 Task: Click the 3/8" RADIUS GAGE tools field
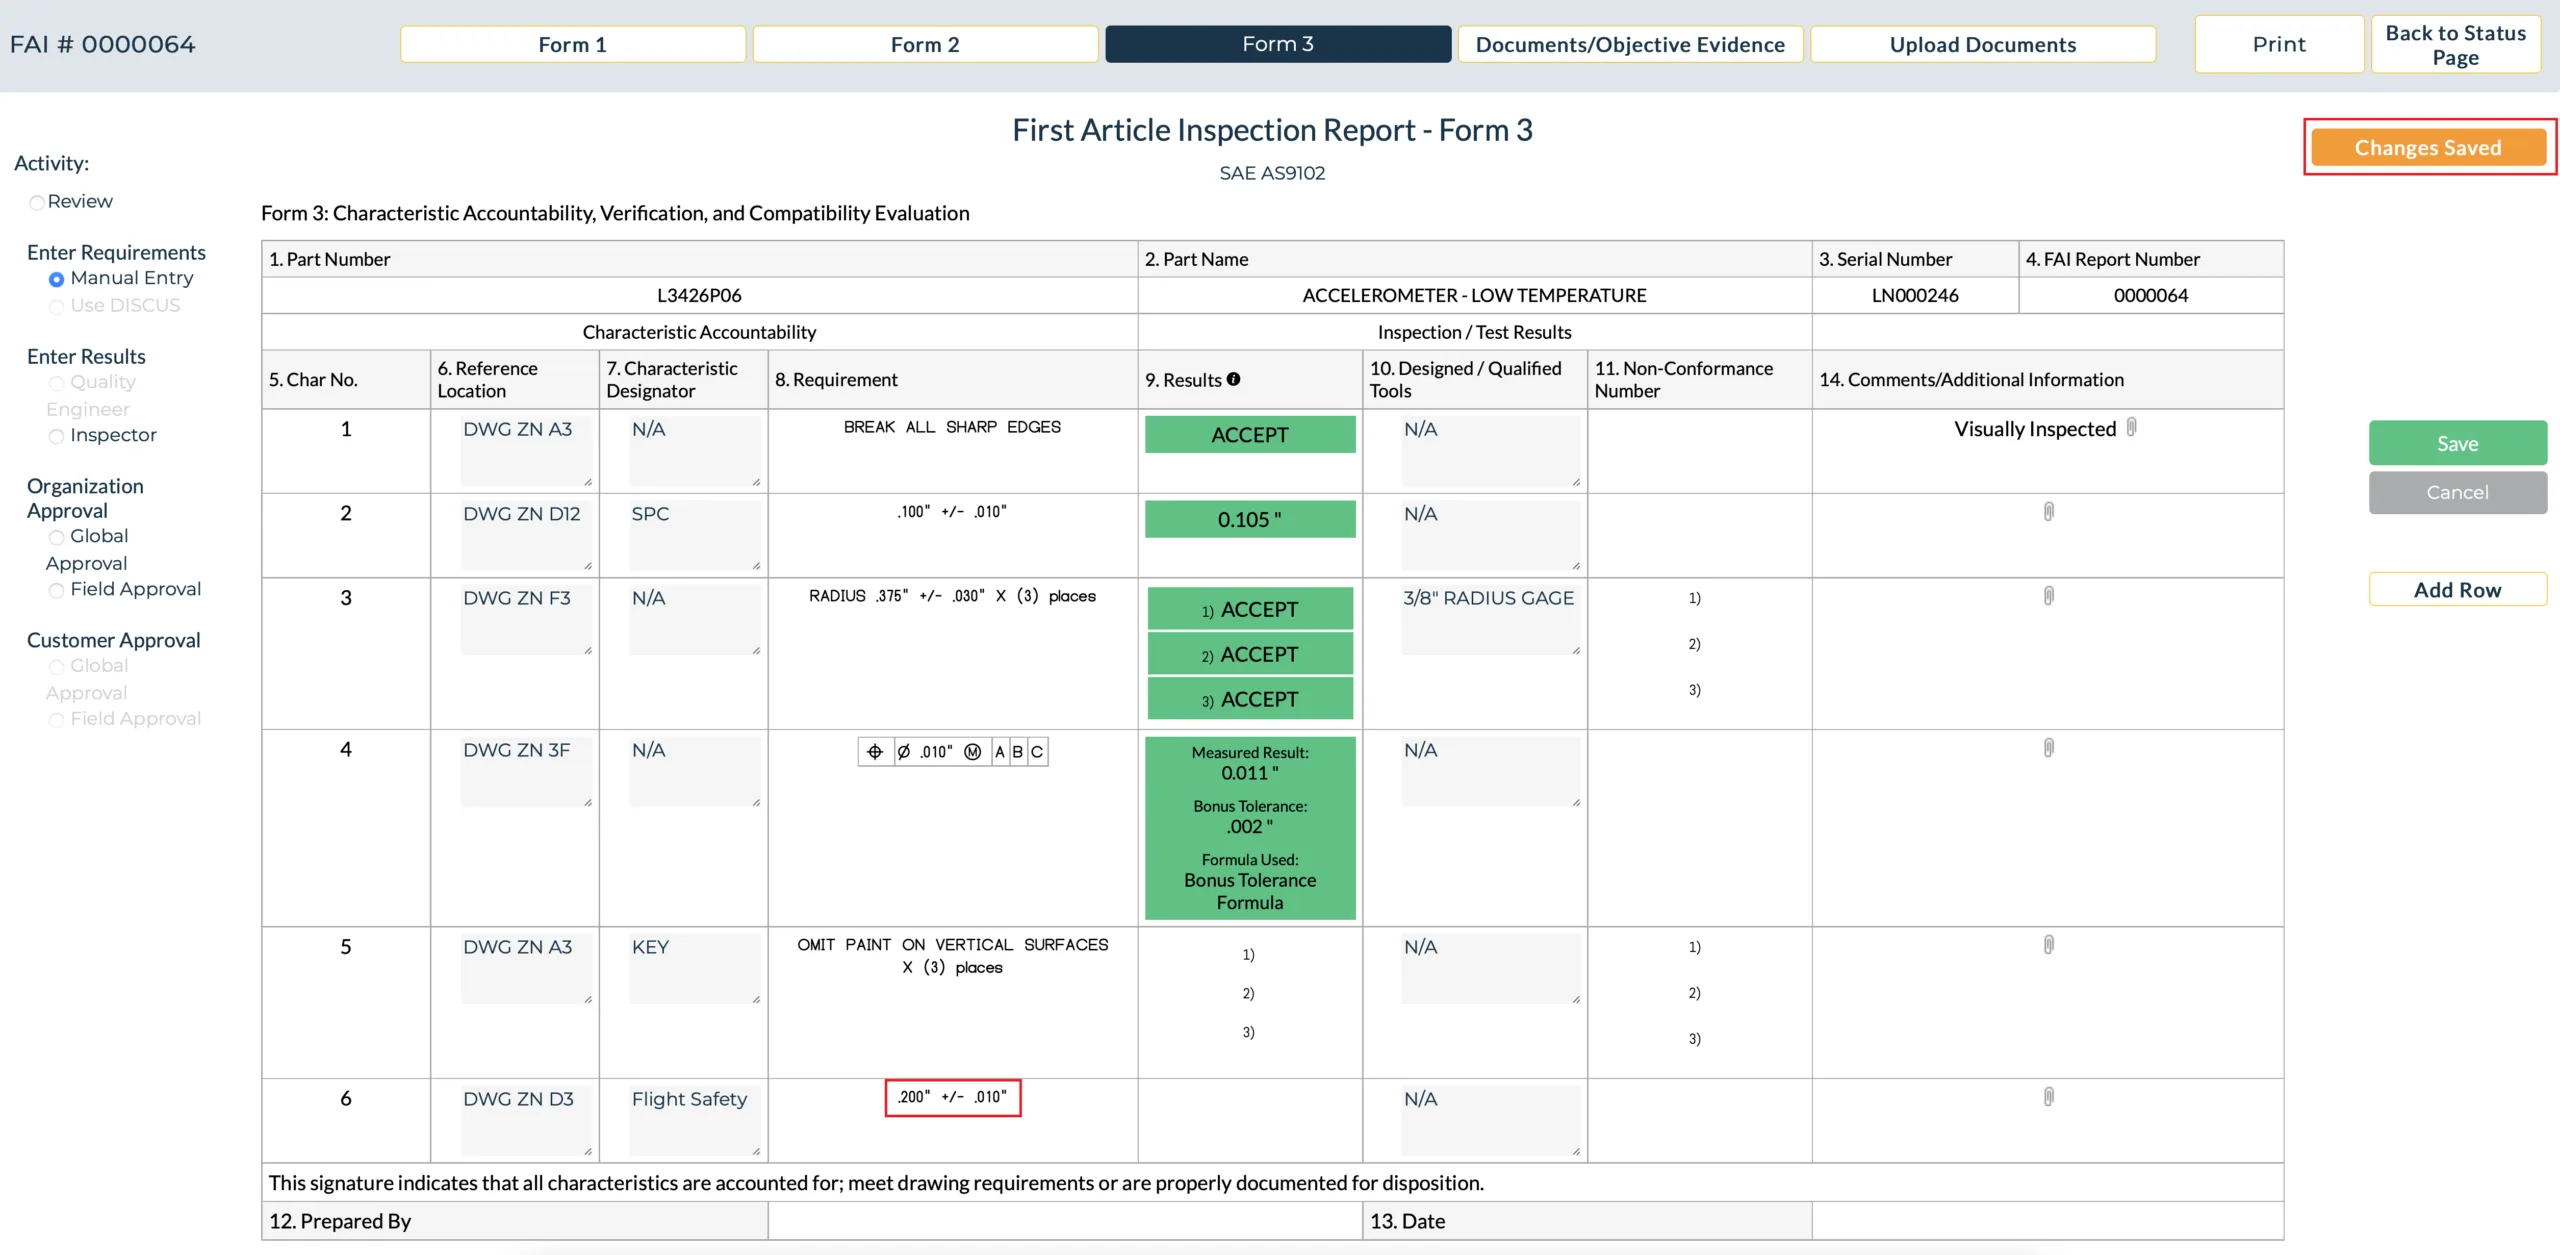pos(1491,620)
